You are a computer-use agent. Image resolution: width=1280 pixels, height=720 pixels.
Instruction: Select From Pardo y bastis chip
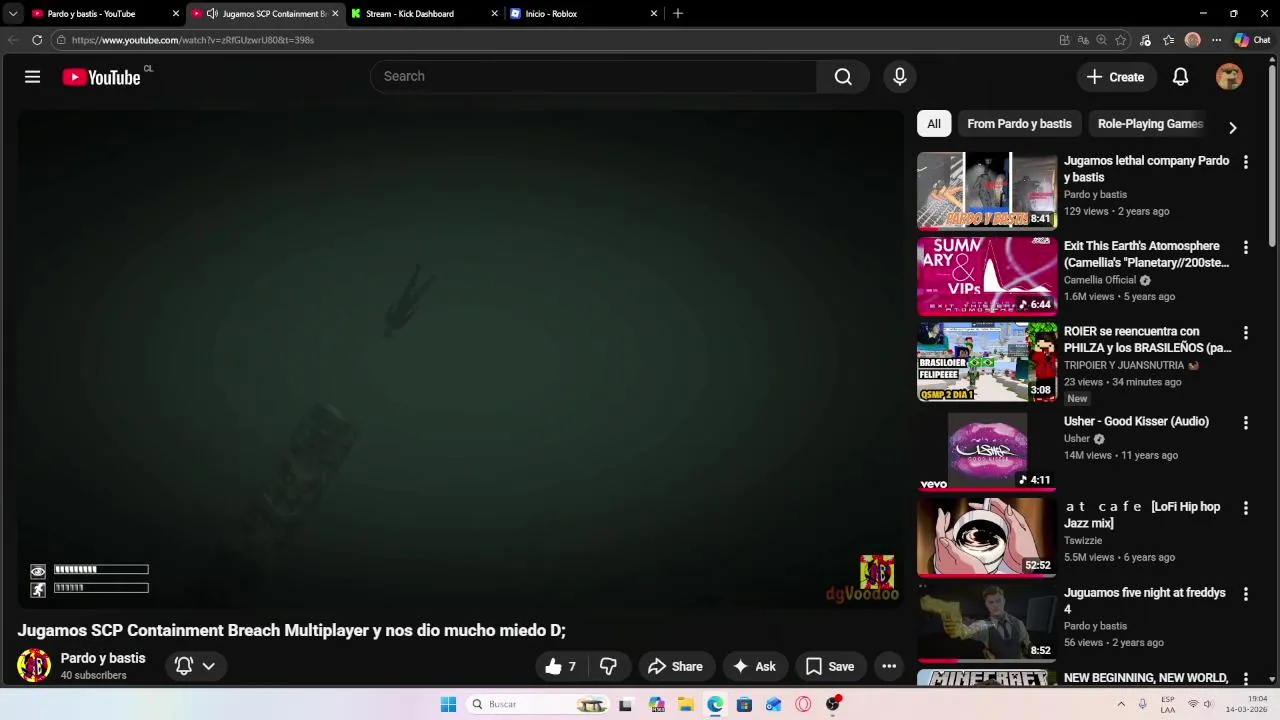coord(1019,124)
